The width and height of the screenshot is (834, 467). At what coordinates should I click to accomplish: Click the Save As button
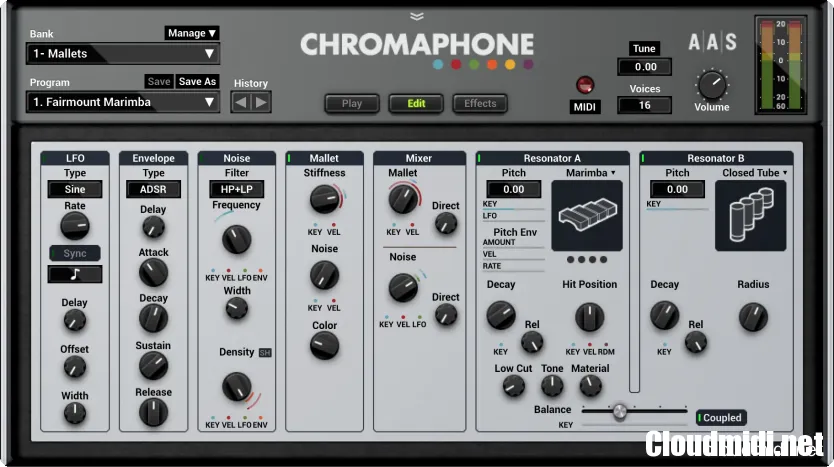click(197, 82)
